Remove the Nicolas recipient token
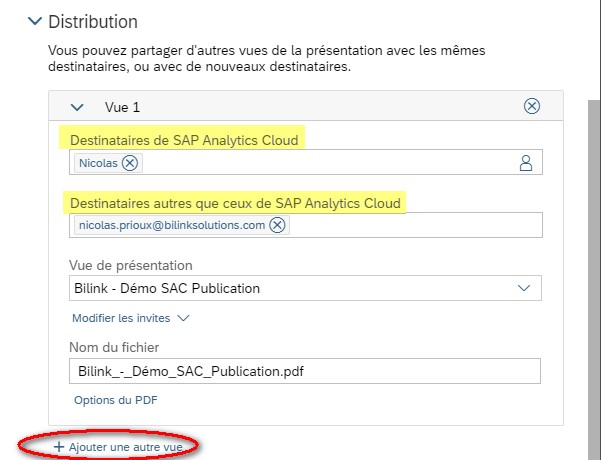Viewport: 601px width, 460px height. point(130,163)
